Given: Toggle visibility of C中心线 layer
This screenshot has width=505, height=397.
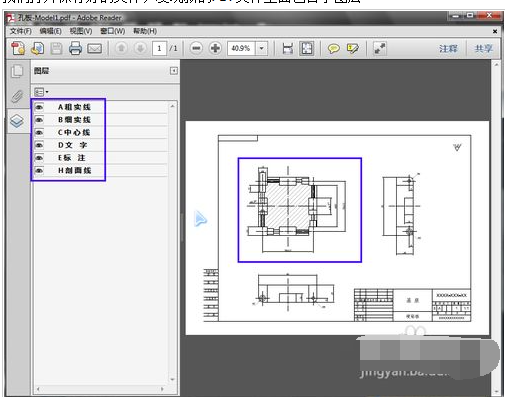Looking at the screenshot, I should tap(39, 132).
